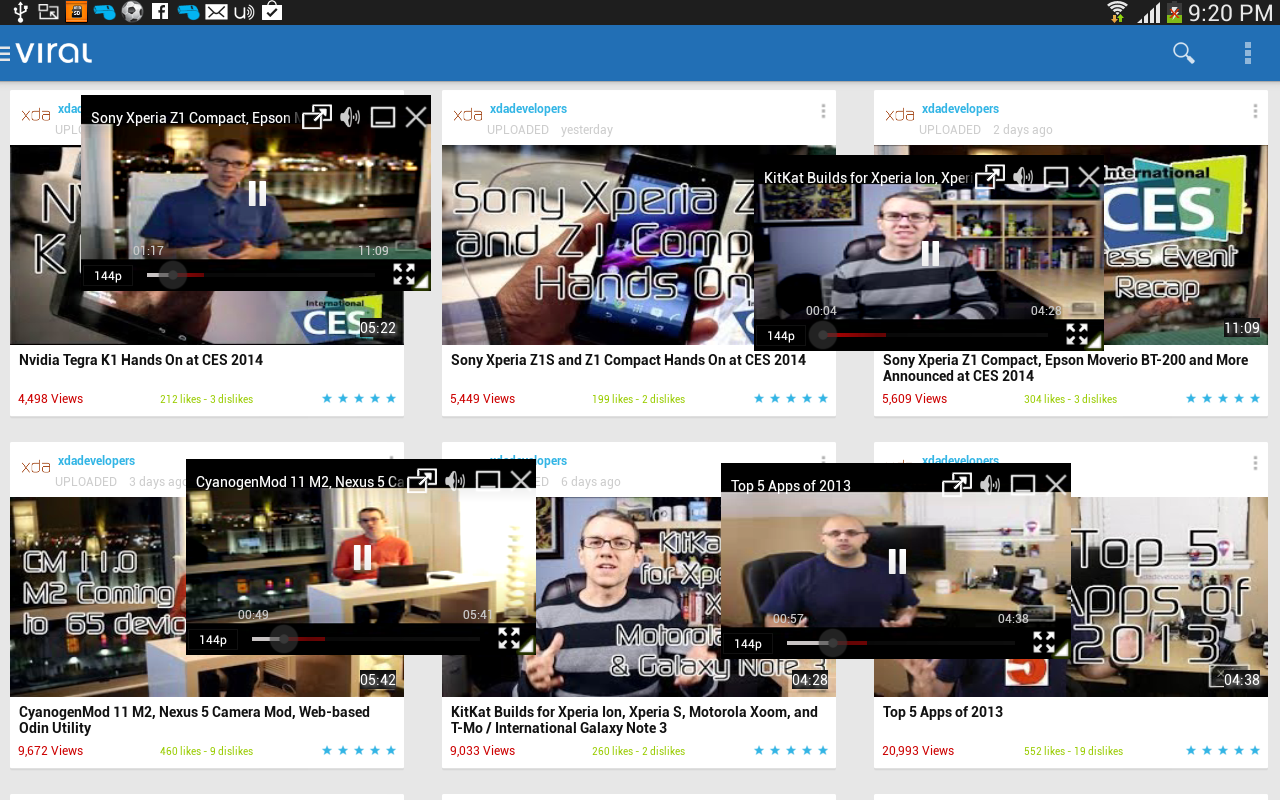Mute audio in the 'Top 5 Apps of 2013' player
The image size is (1280, 800).
(x=990, y=485)
